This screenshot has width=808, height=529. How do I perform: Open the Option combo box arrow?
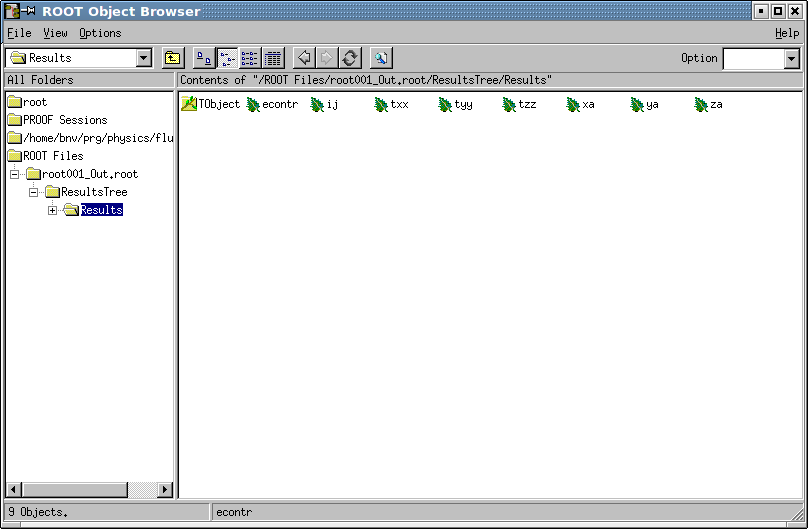click(792, 59)
